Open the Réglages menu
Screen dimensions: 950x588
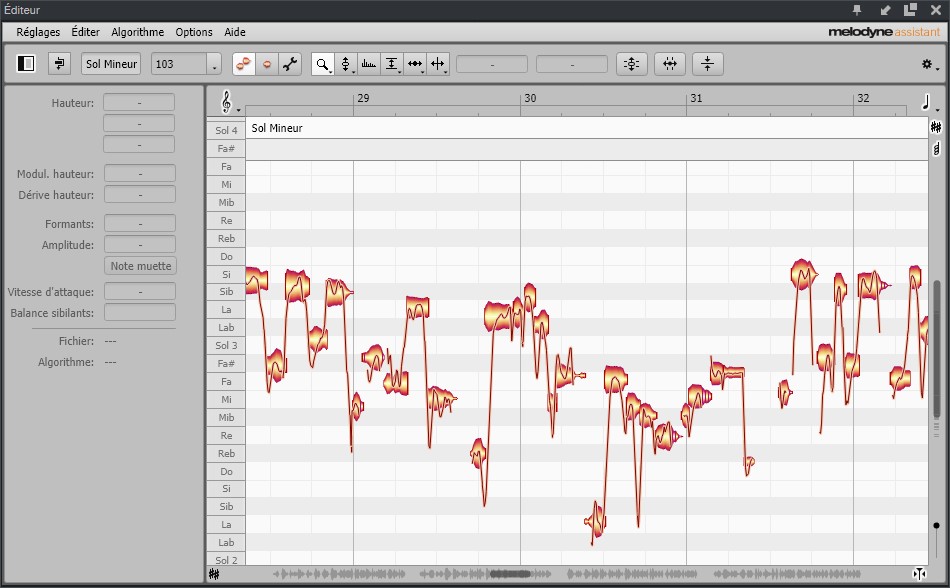38,32
